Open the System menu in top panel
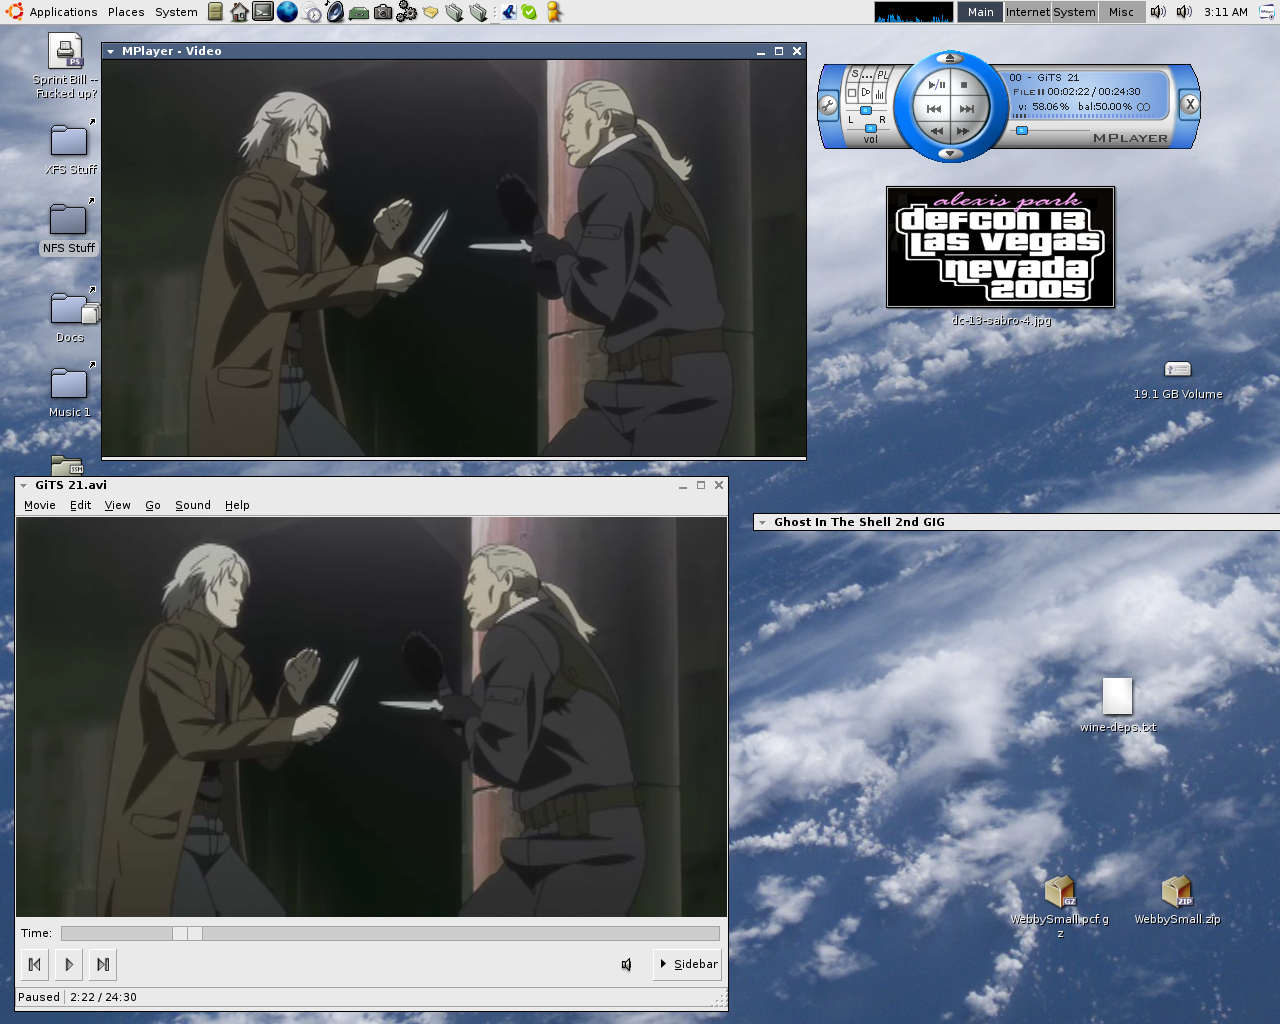 tap(176, 12)
